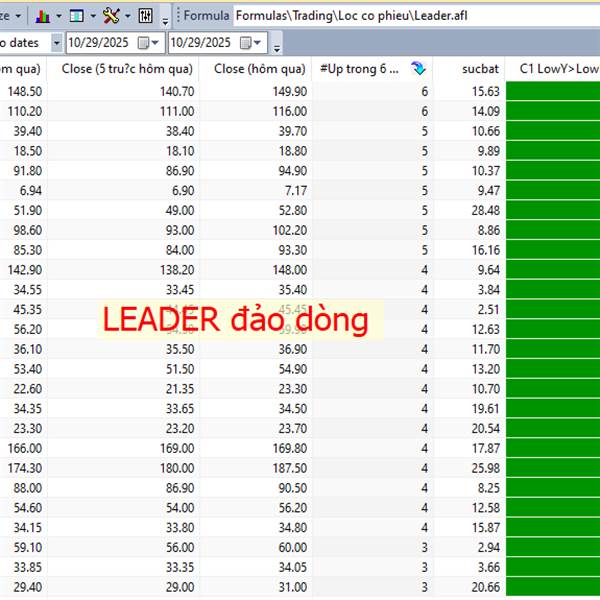
Task: Expand the dropdown arrow beside the Report icon
Action: coord(59,16)
